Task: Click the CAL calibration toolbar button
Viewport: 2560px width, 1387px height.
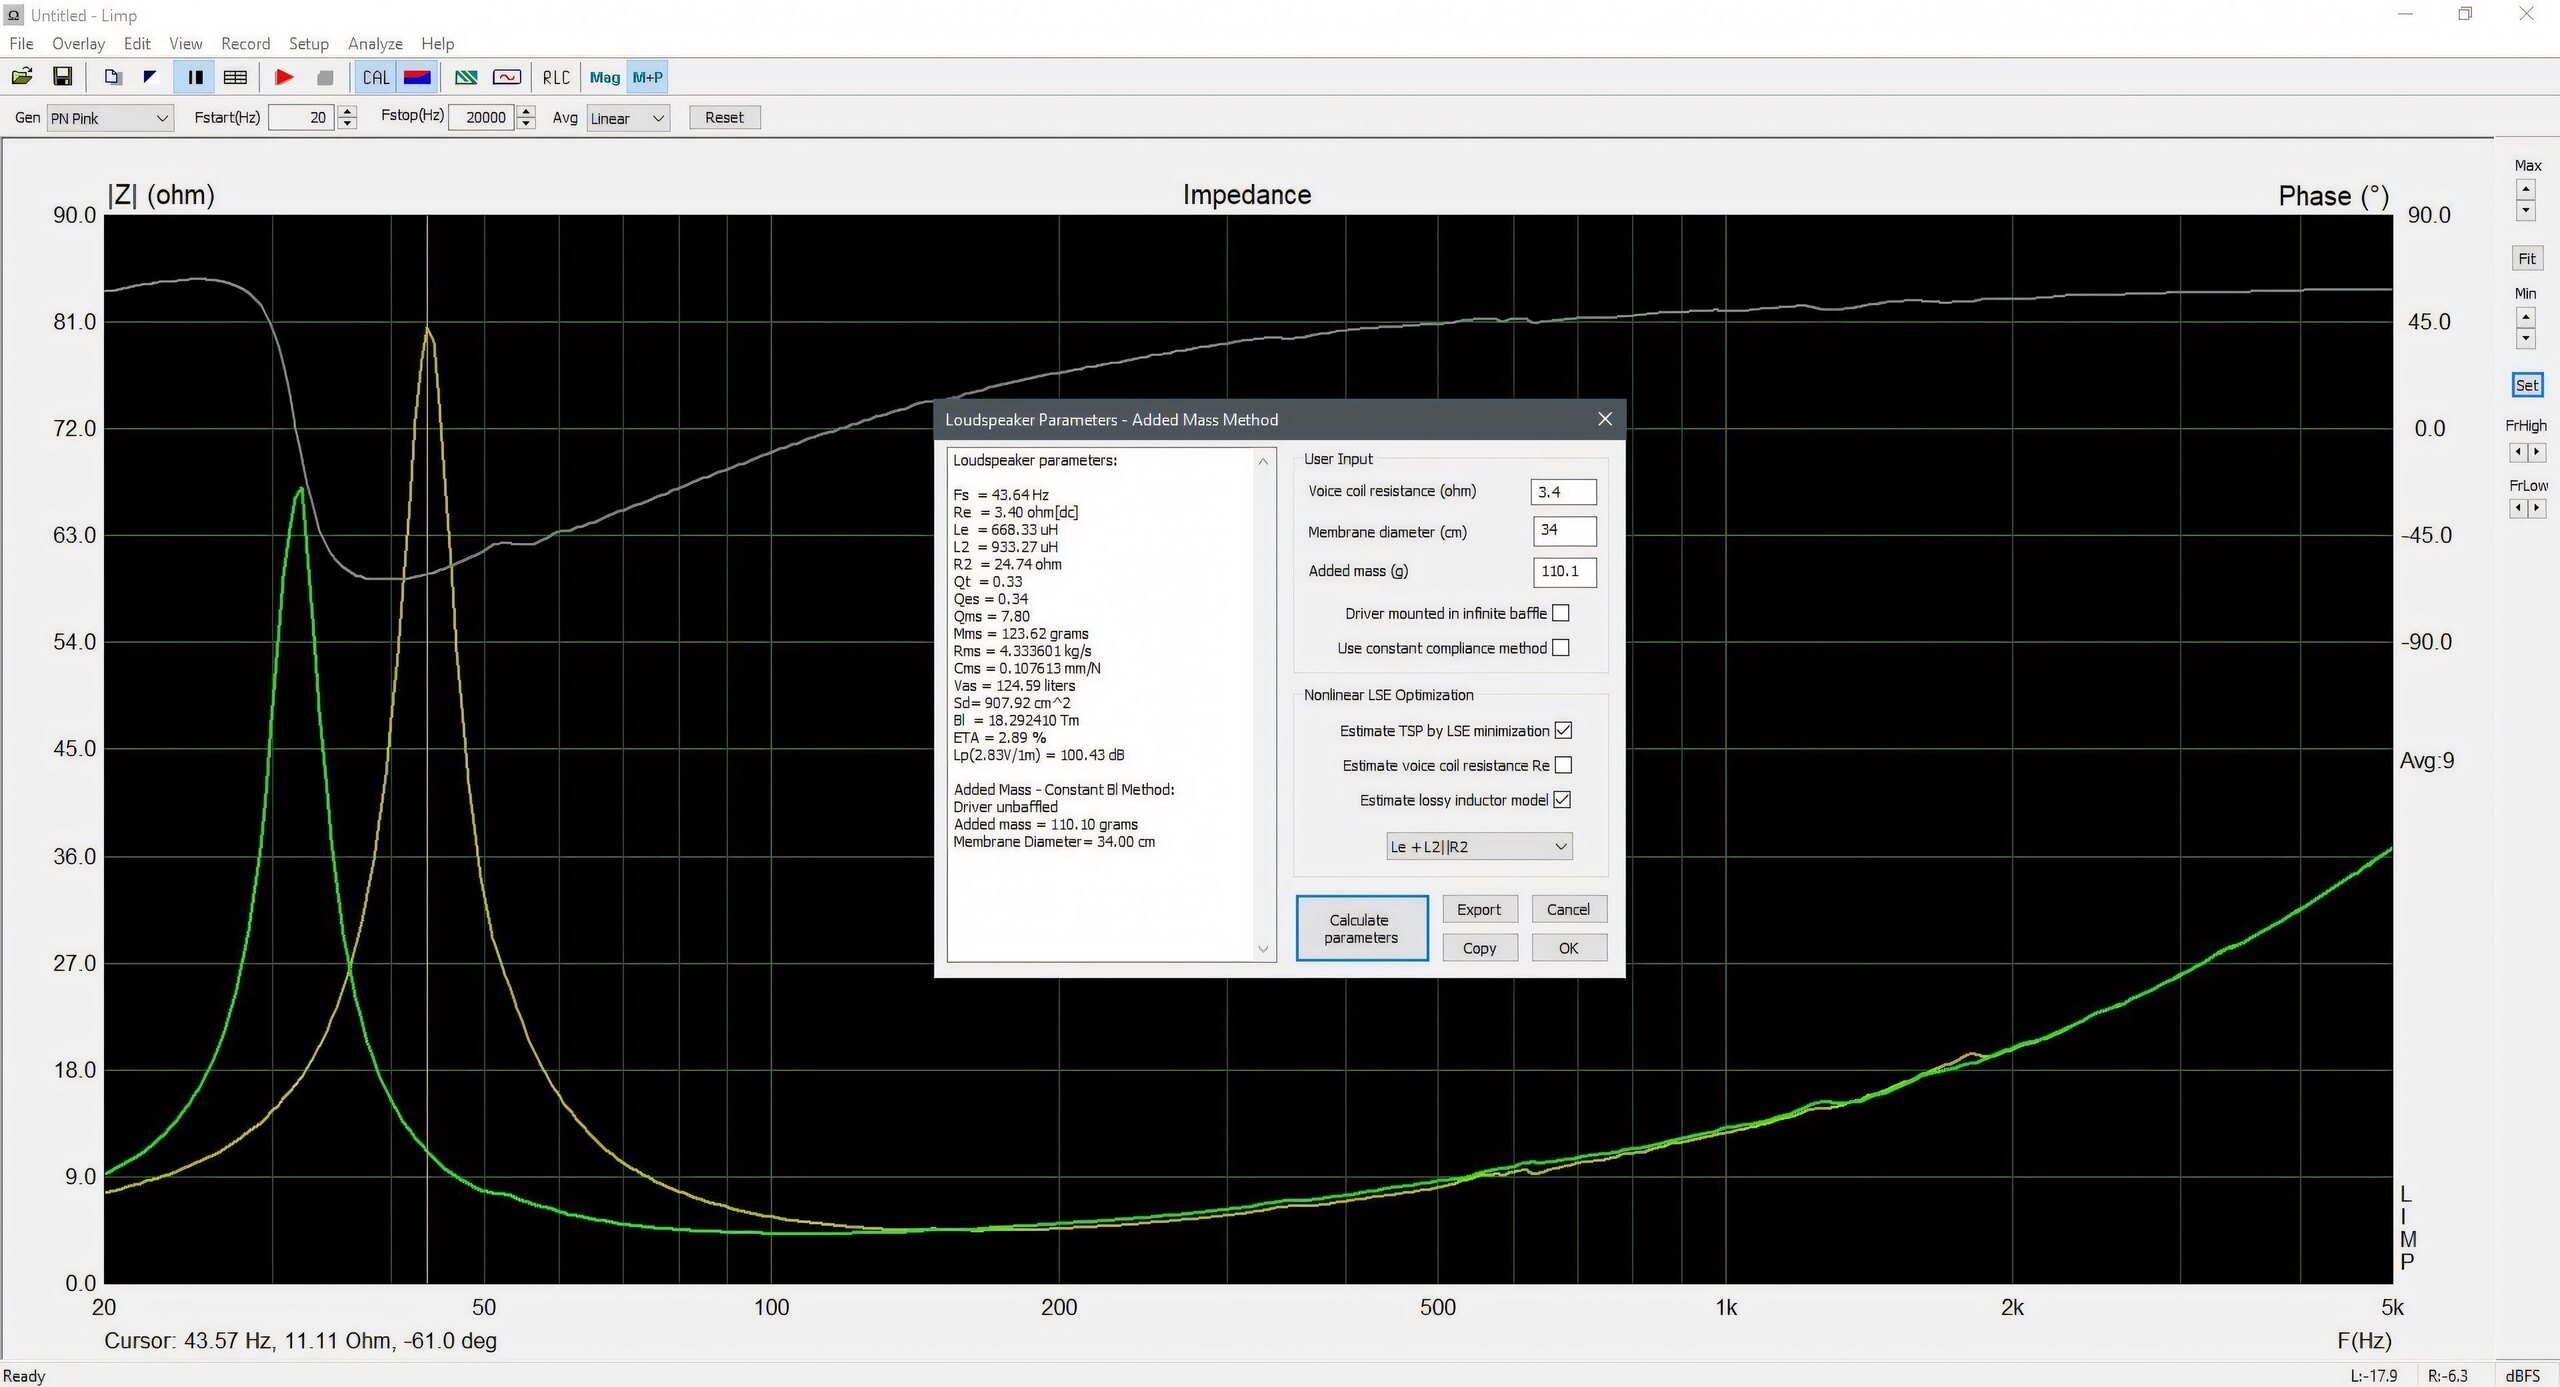Action: click(x=376, y=77)
